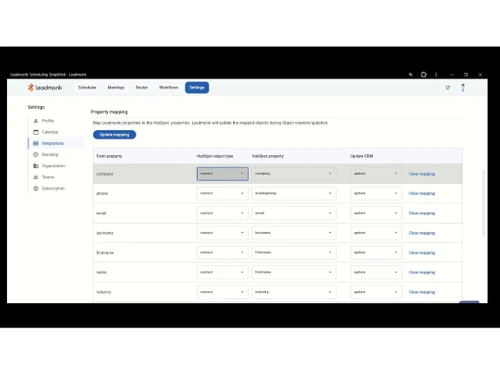Open HubSpot property dropdown for industry row
The image size is (500, 375).
[x=294, y=292]
